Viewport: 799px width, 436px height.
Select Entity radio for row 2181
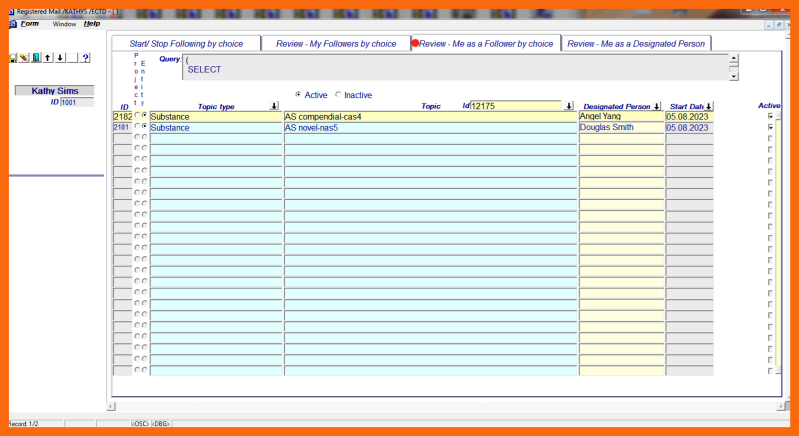click(145, 126)
